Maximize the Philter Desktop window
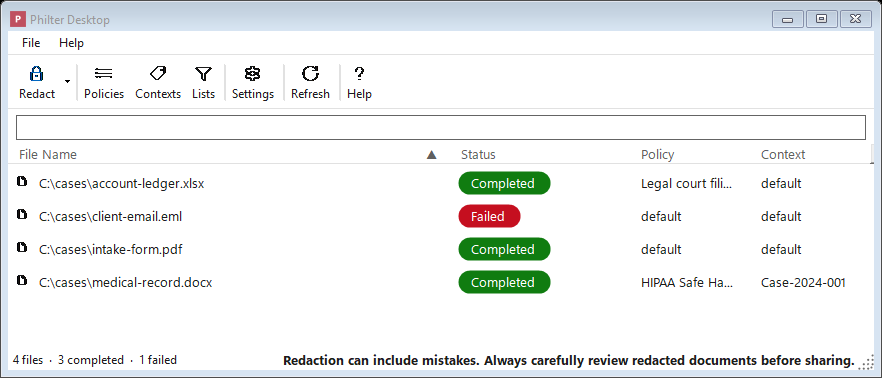This screenshot has width=882, height=378. [822, 19]
